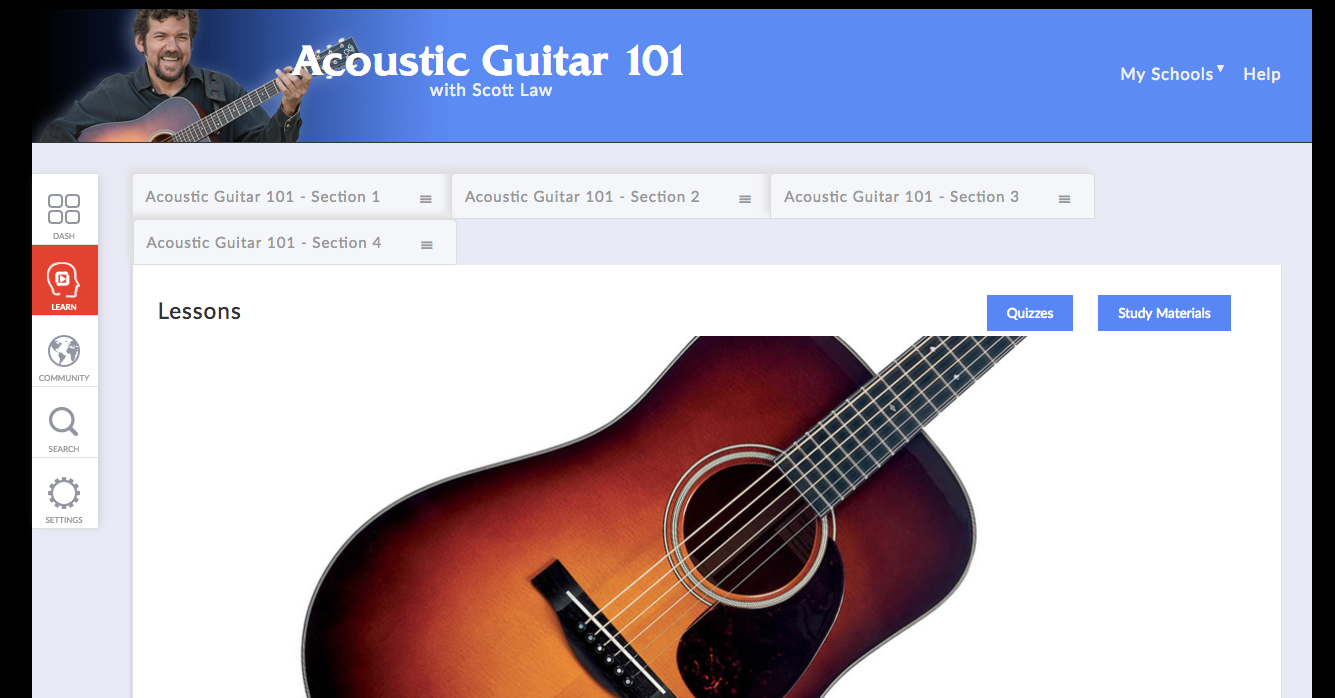This screenshot has height=698, width=1335.
Task: Click the Quizzes button
Action: click(x=1030, y=313)
